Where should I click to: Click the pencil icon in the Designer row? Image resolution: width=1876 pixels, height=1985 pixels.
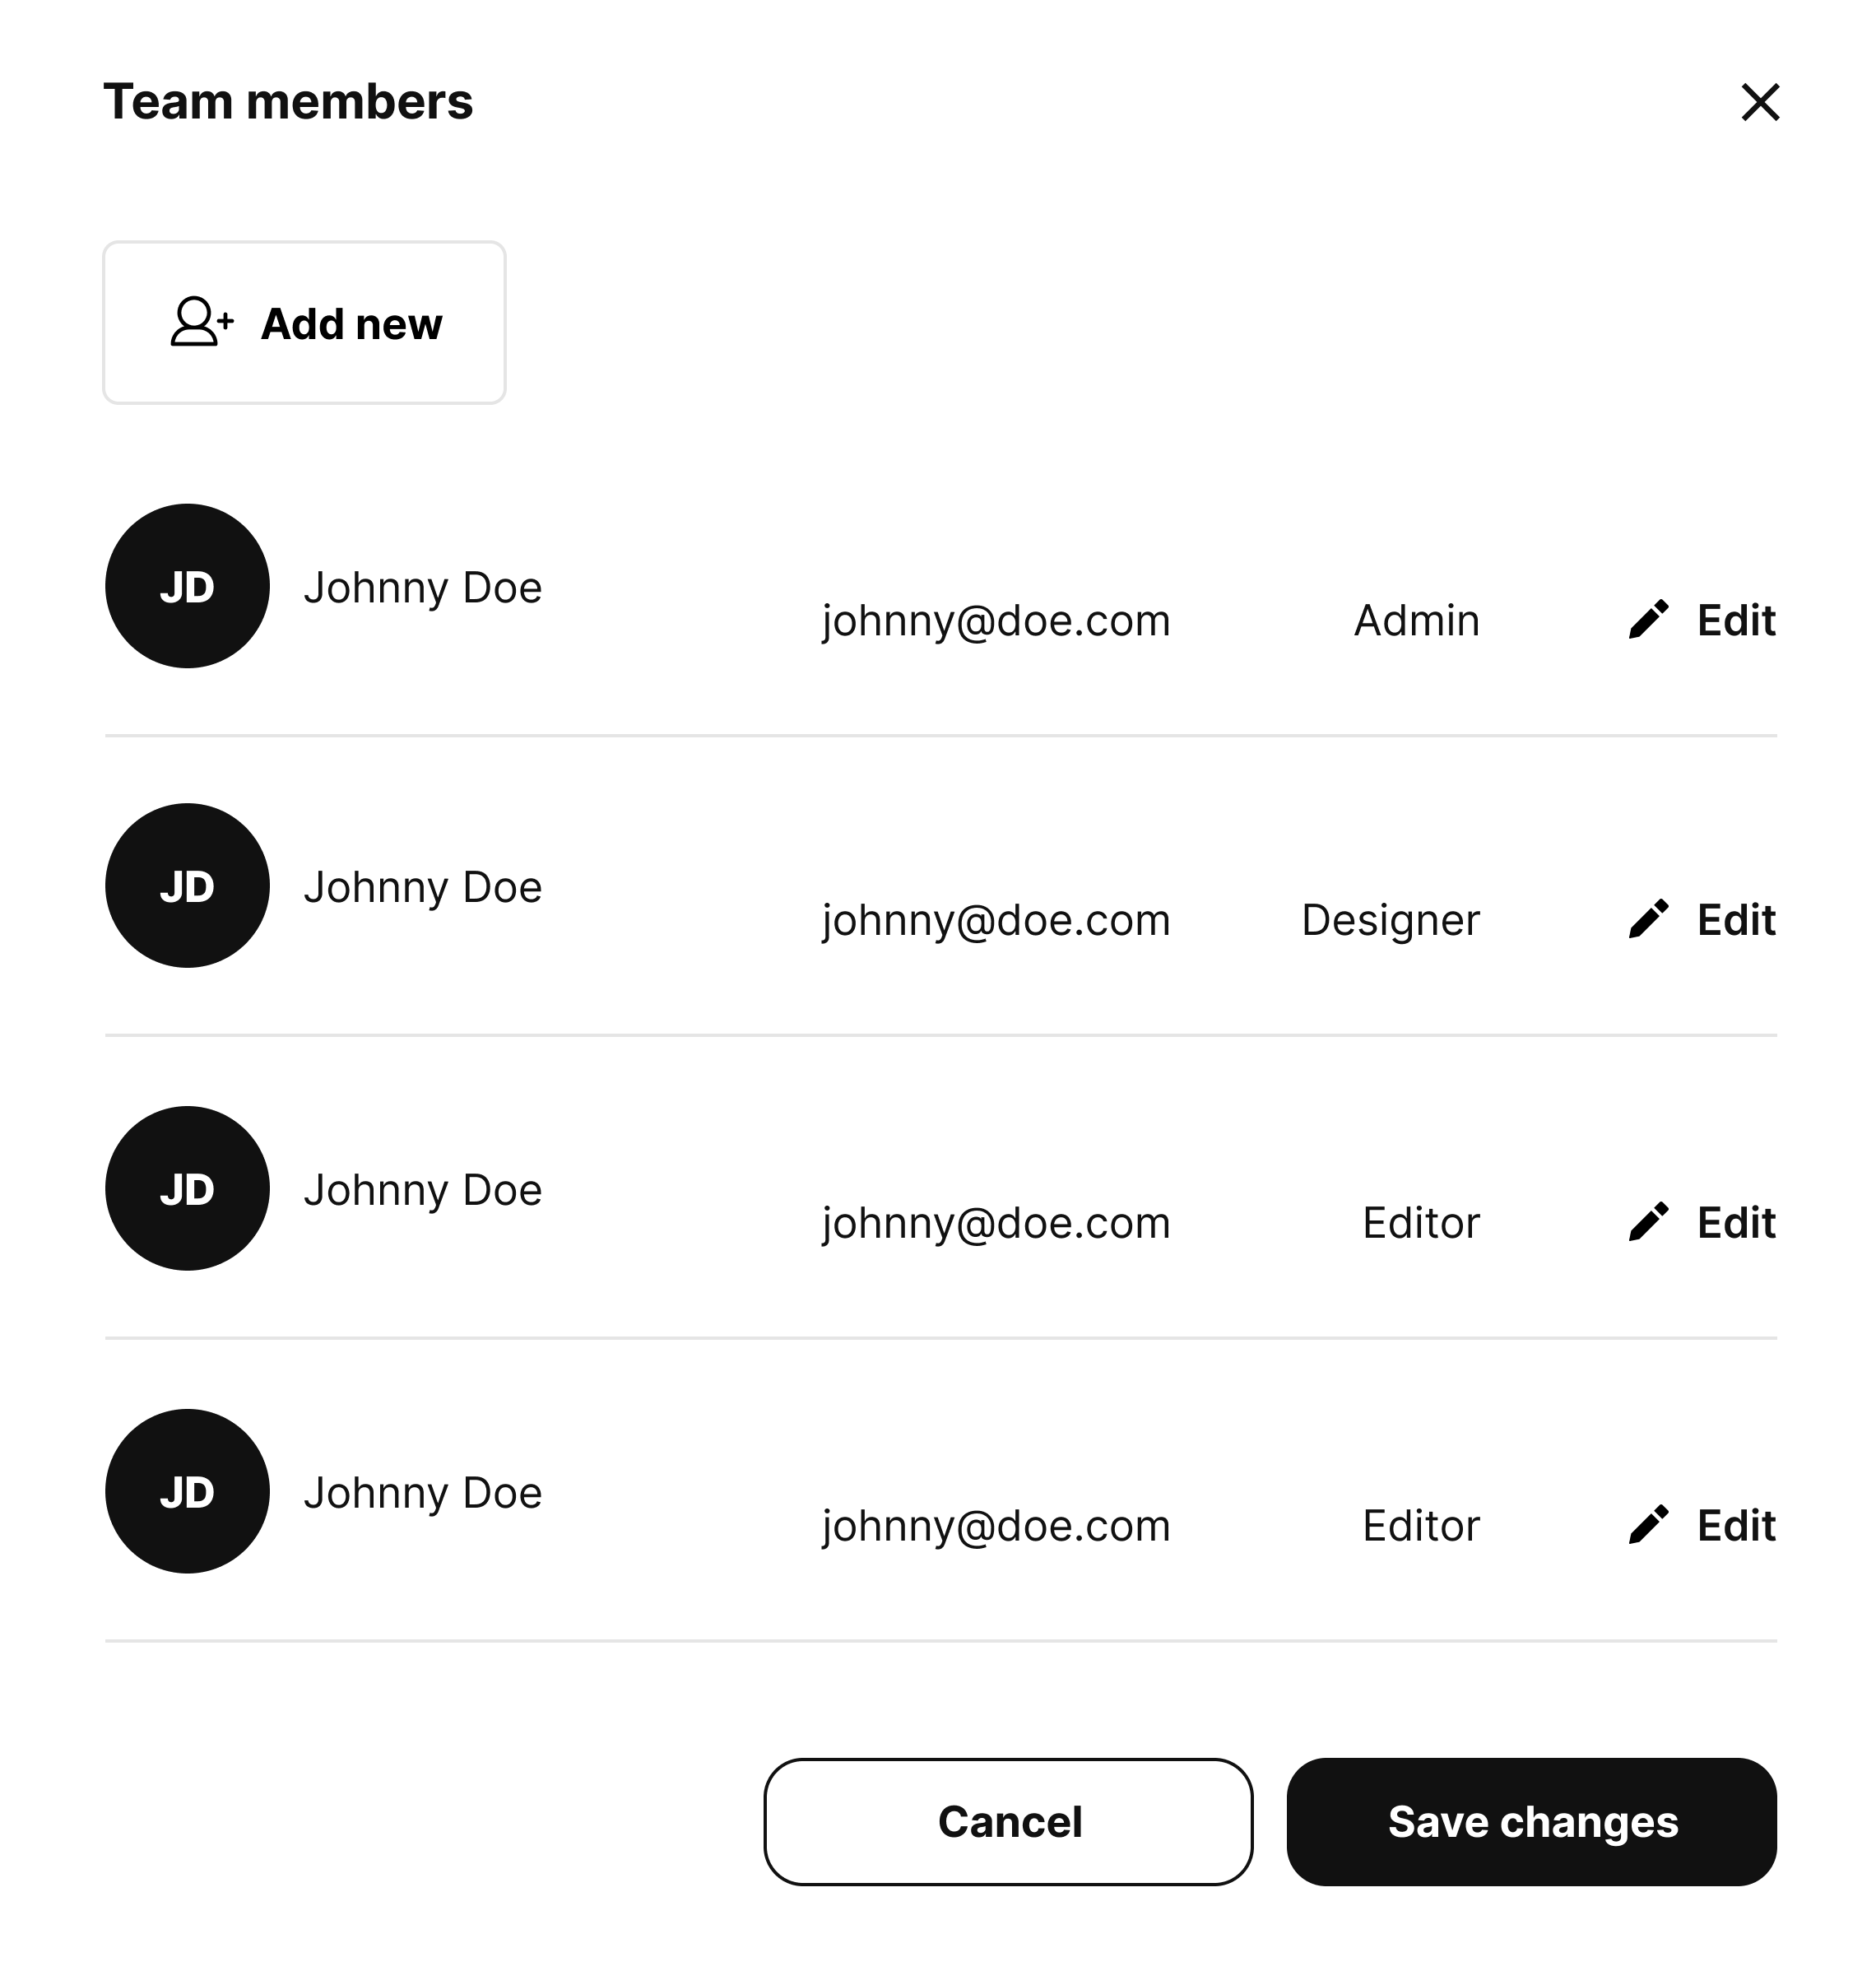pos(1648,919)
